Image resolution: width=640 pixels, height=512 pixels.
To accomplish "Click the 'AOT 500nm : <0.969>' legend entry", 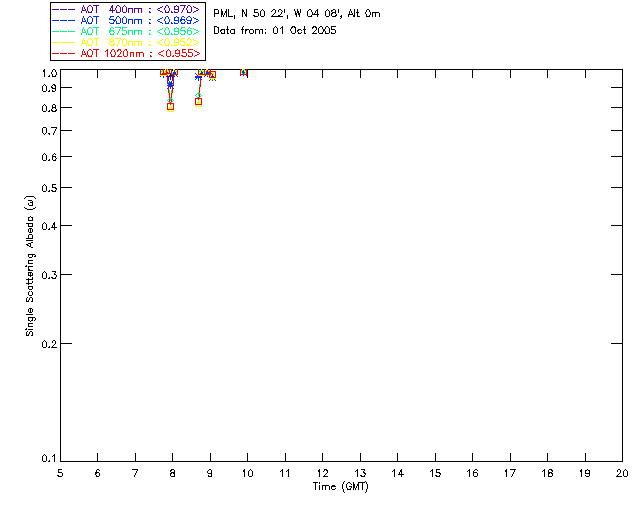I will (x=127, y=20).
